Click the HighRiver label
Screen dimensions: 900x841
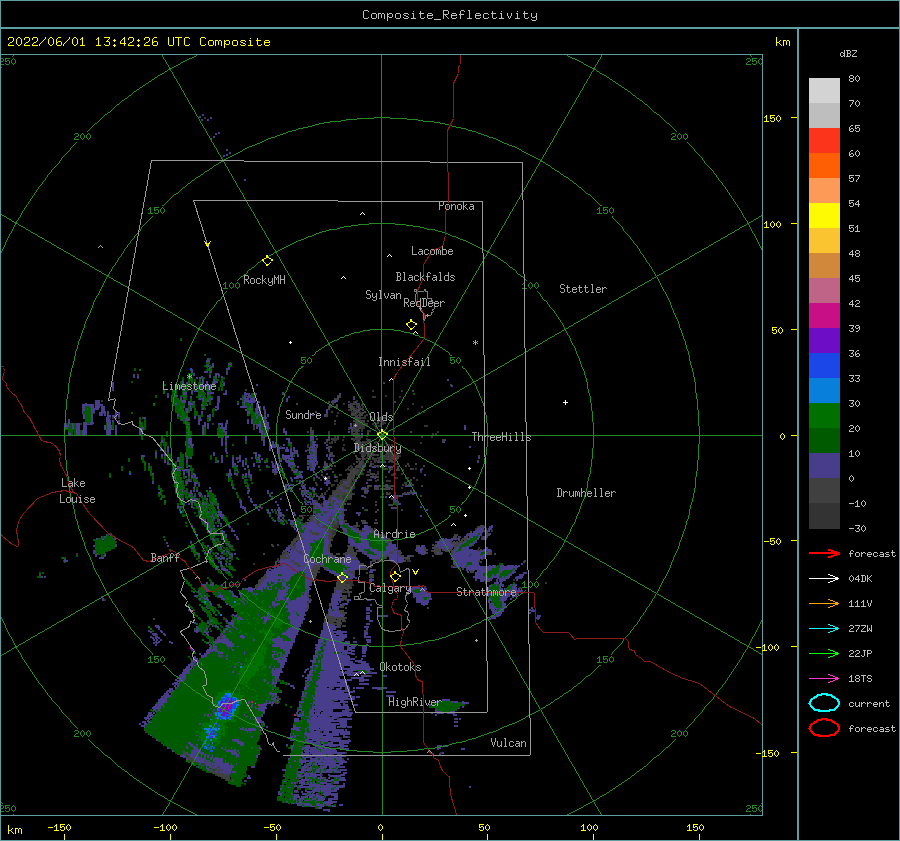tap(414, 702)
